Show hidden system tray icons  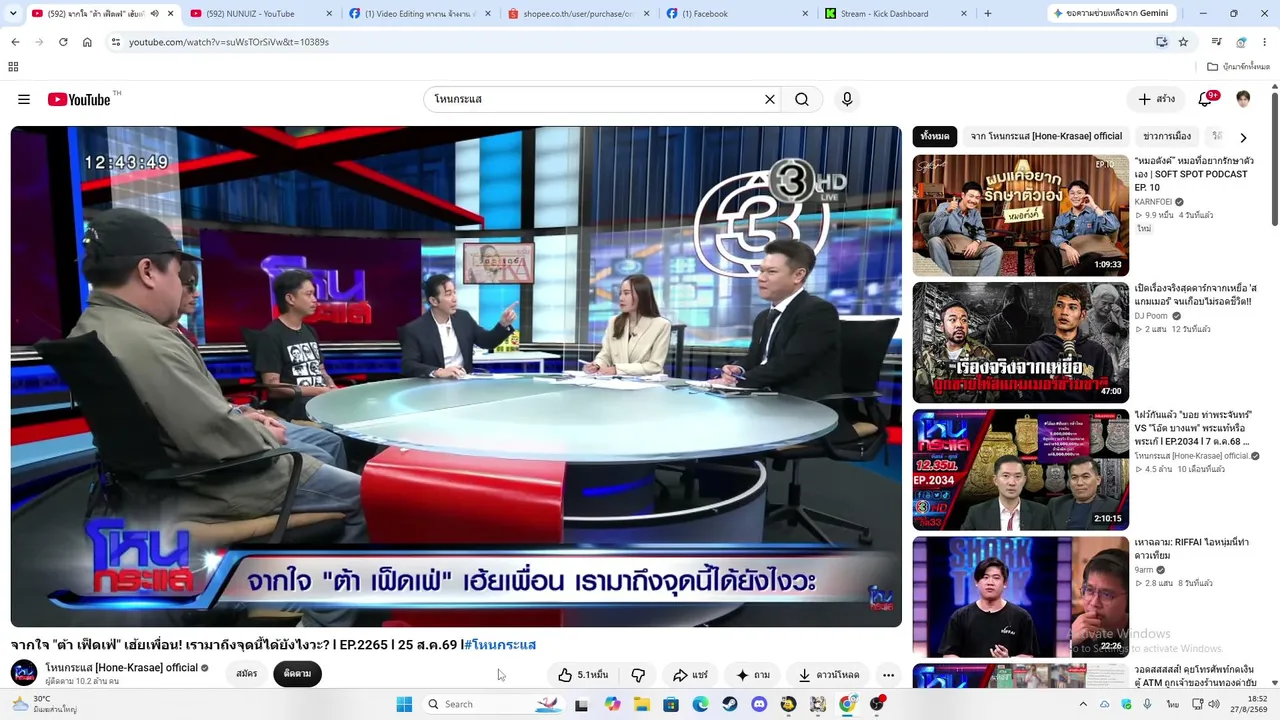pos(1083,704)
